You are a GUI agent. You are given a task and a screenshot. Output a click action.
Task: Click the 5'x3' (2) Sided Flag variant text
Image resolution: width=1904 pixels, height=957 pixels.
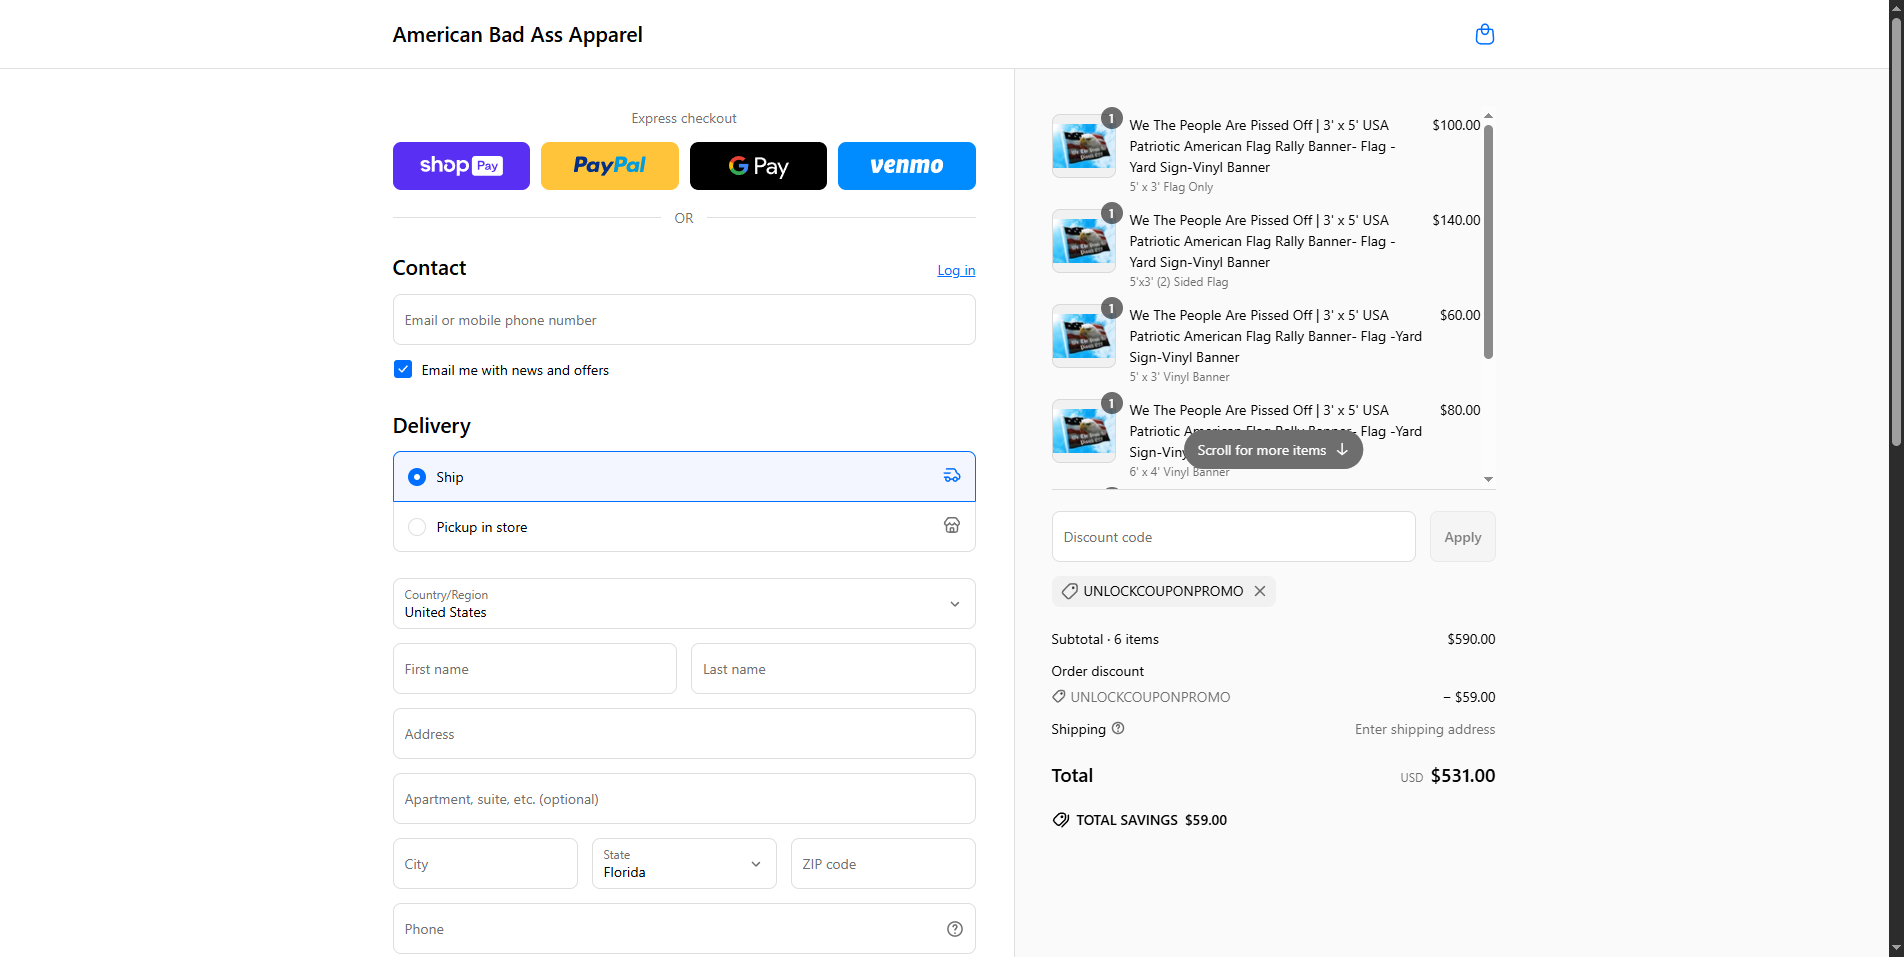click(x=1178, y=282)
